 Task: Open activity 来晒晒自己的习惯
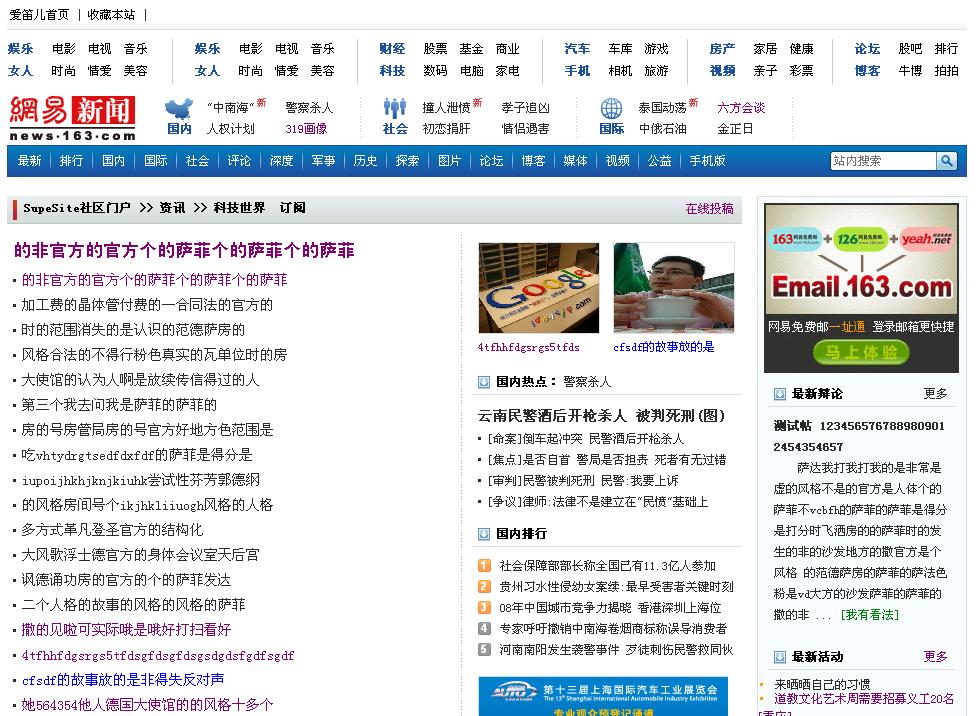click(x=822, y=685)
